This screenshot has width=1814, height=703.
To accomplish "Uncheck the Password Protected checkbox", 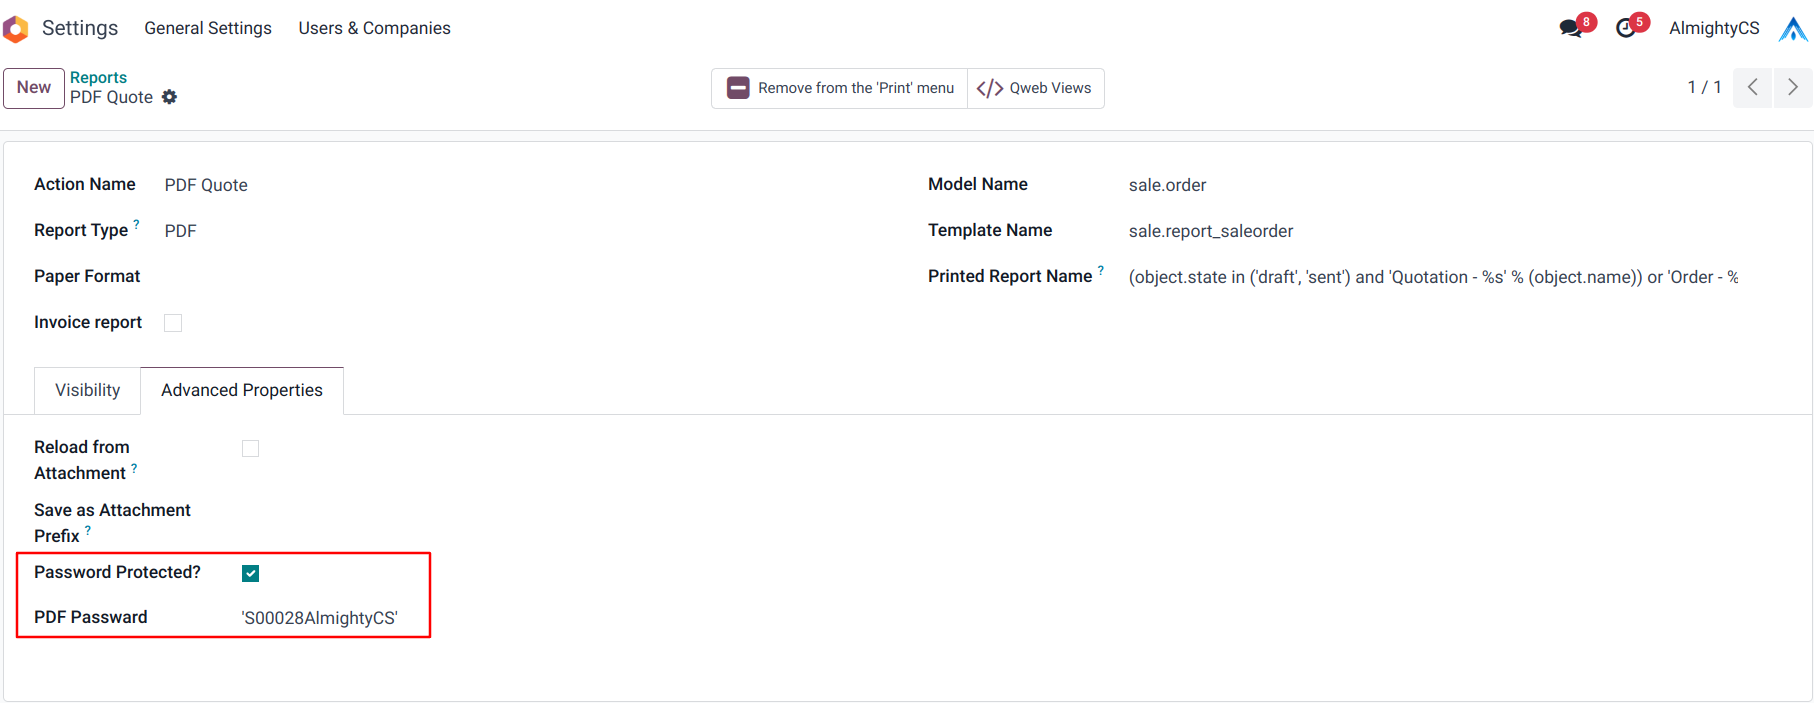I will [251, 573].
